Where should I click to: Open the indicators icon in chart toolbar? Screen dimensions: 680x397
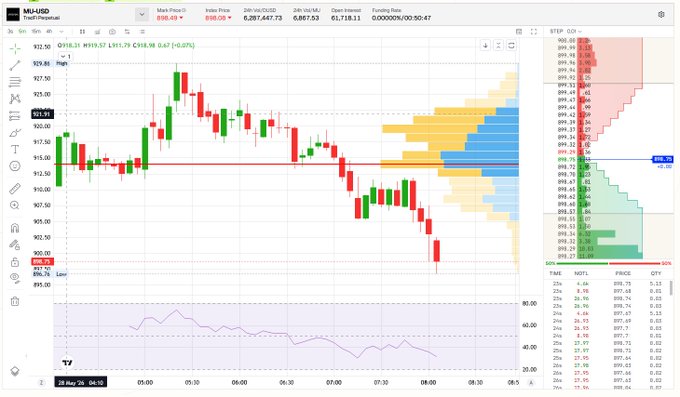[x=98, y=32]
